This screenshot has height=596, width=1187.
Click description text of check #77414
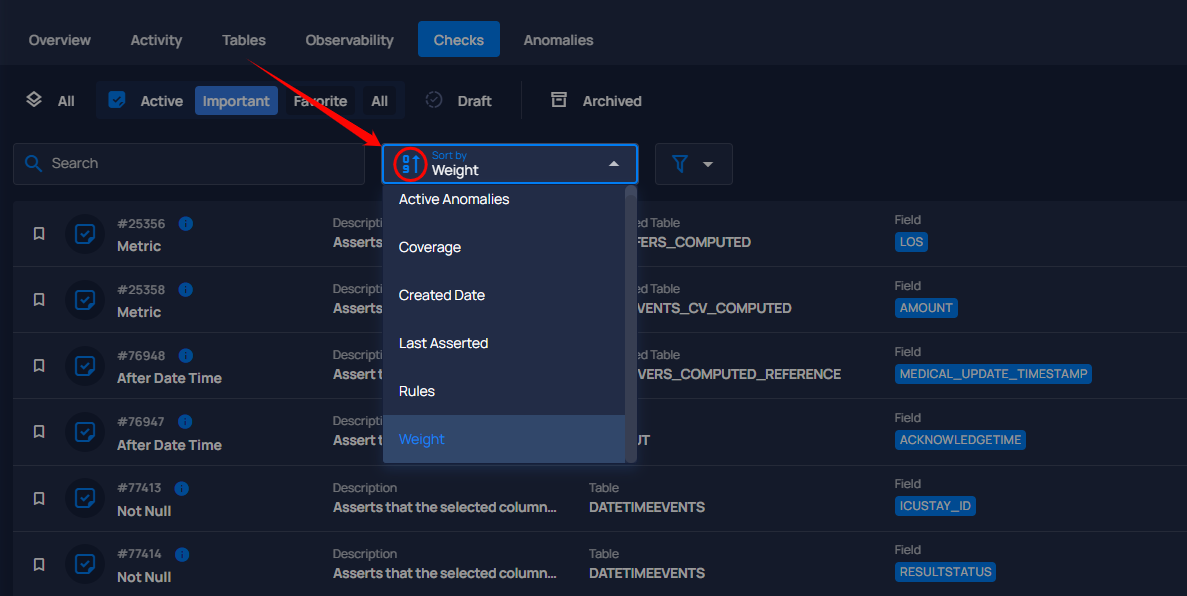444,573
